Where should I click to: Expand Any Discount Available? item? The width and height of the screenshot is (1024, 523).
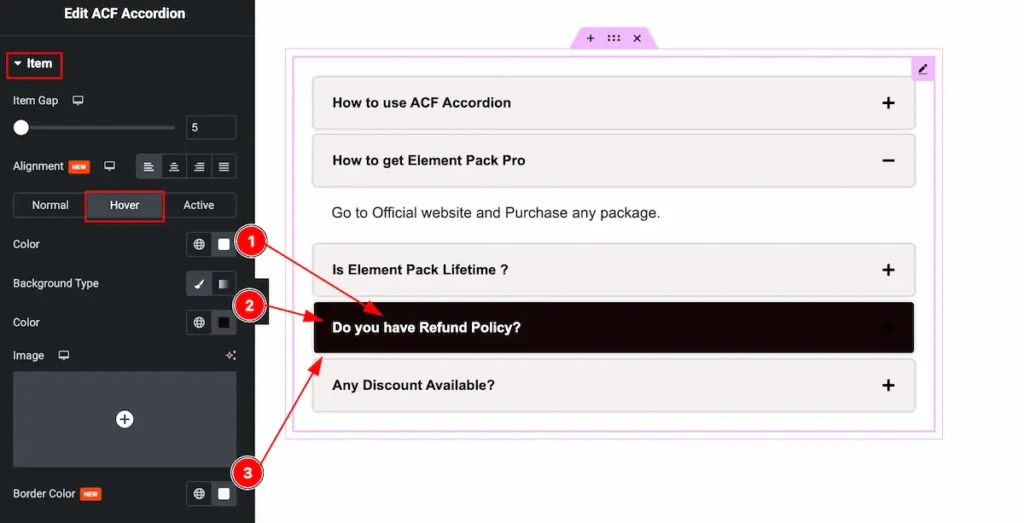point(888,385)
